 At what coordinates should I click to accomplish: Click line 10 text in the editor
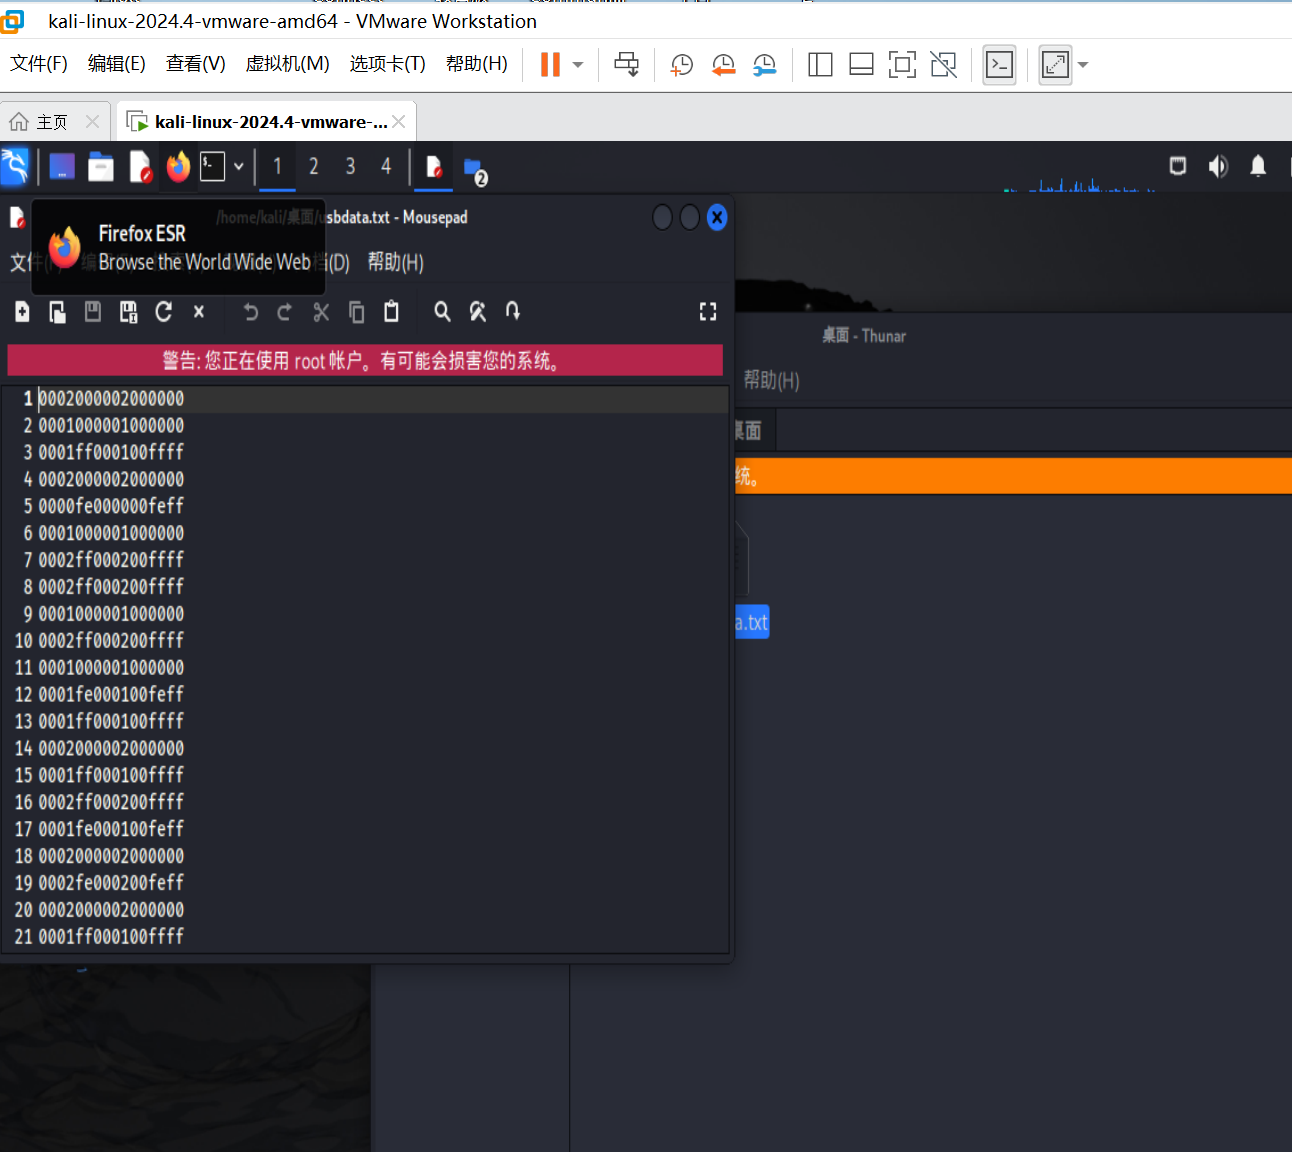coord(111,640)
